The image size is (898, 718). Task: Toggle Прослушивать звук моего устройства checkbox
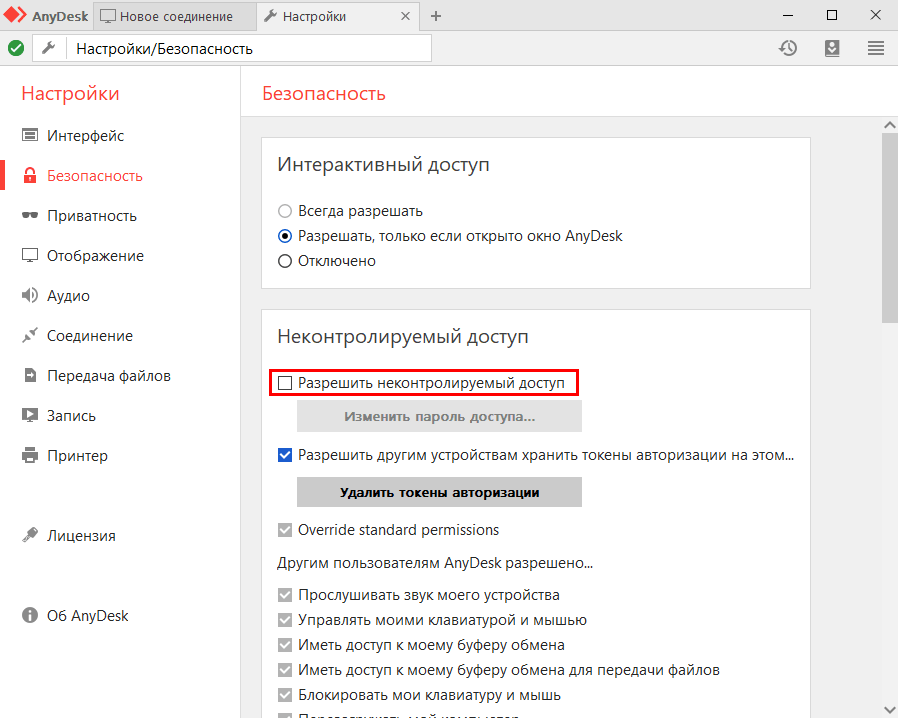click(285, 595)
